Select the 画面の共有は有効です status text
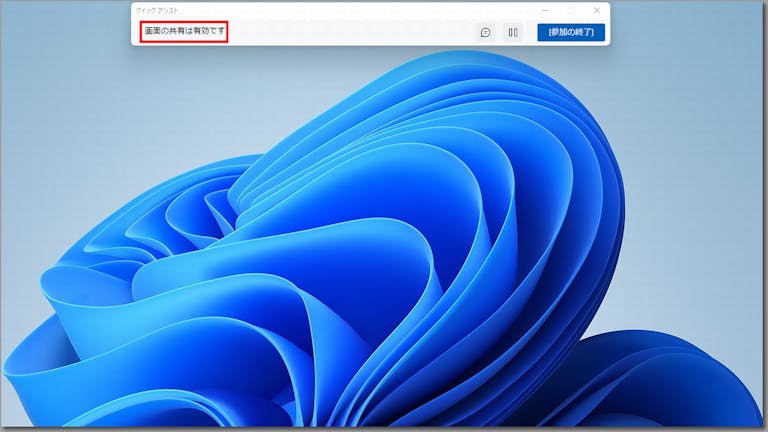The image size is (768, 432). tap(184, 31)
